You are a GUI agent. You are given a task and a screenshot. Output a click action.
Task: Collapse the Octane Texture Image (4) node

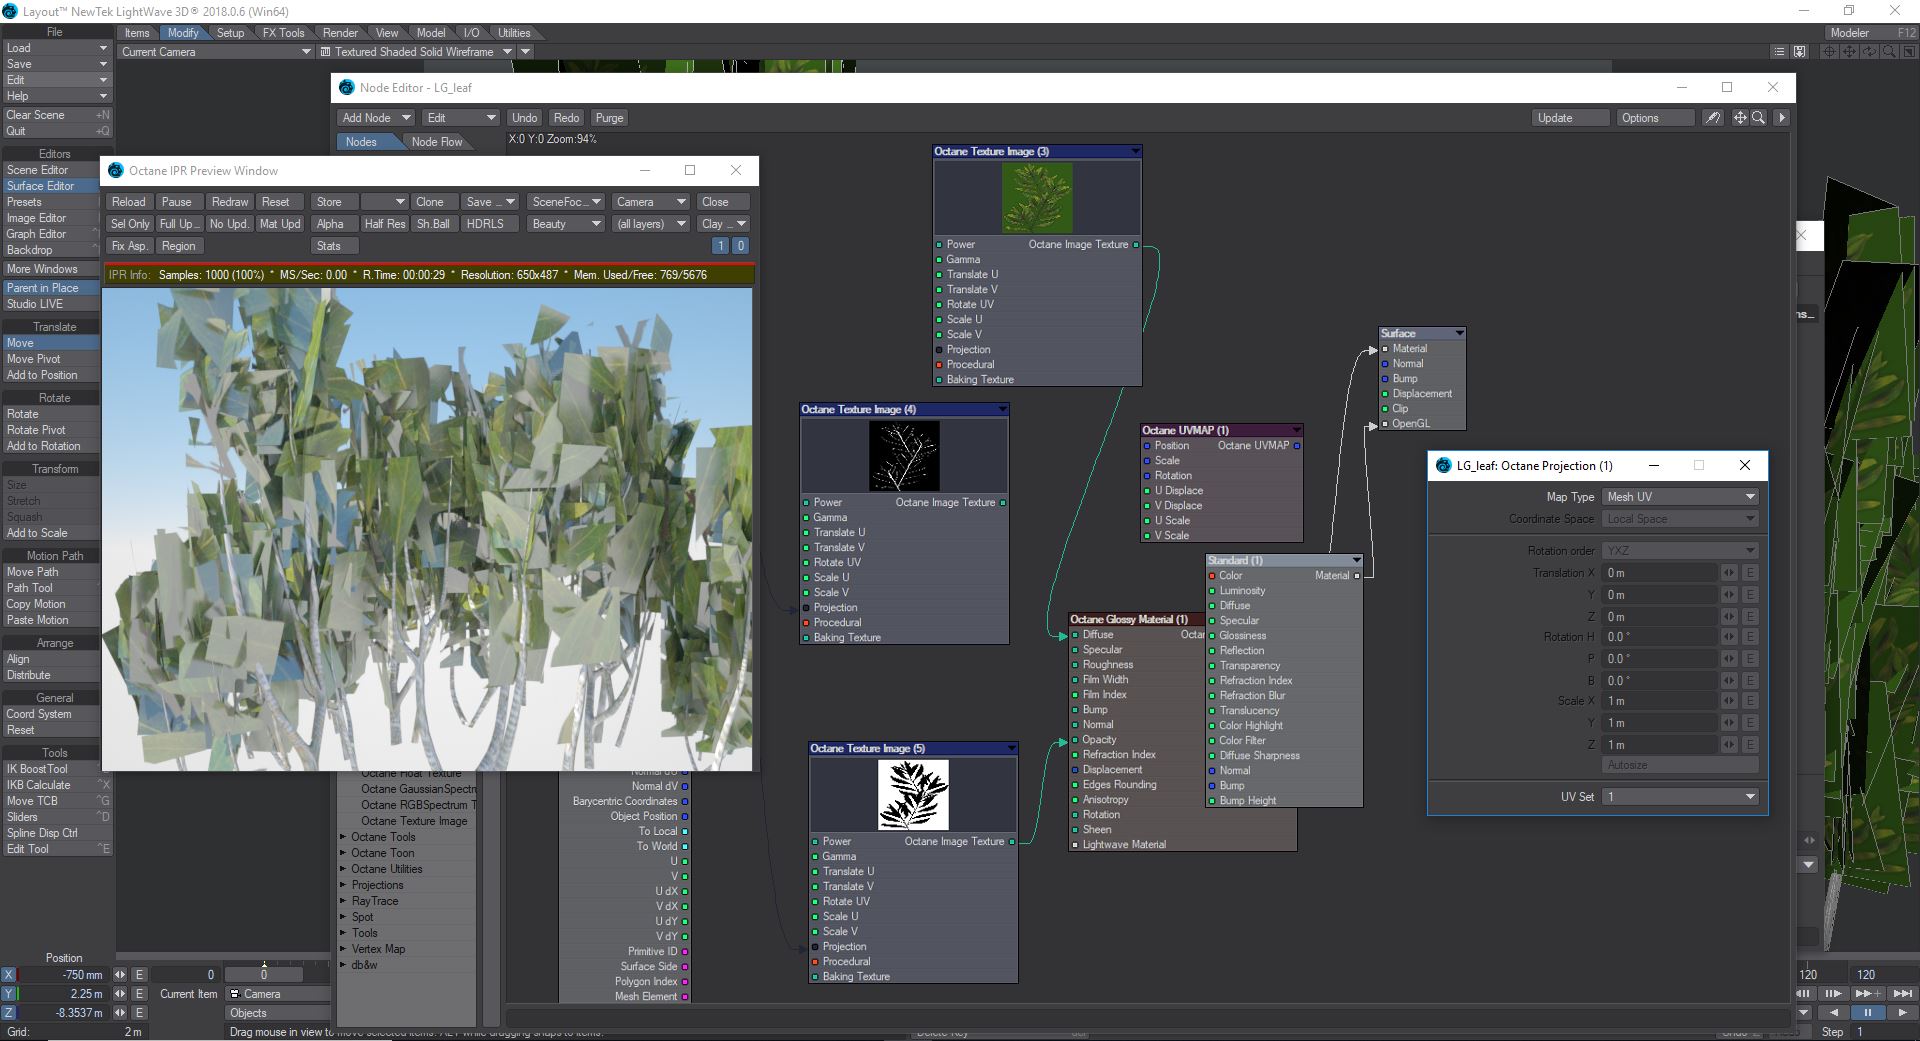[x=1002, y=410]
